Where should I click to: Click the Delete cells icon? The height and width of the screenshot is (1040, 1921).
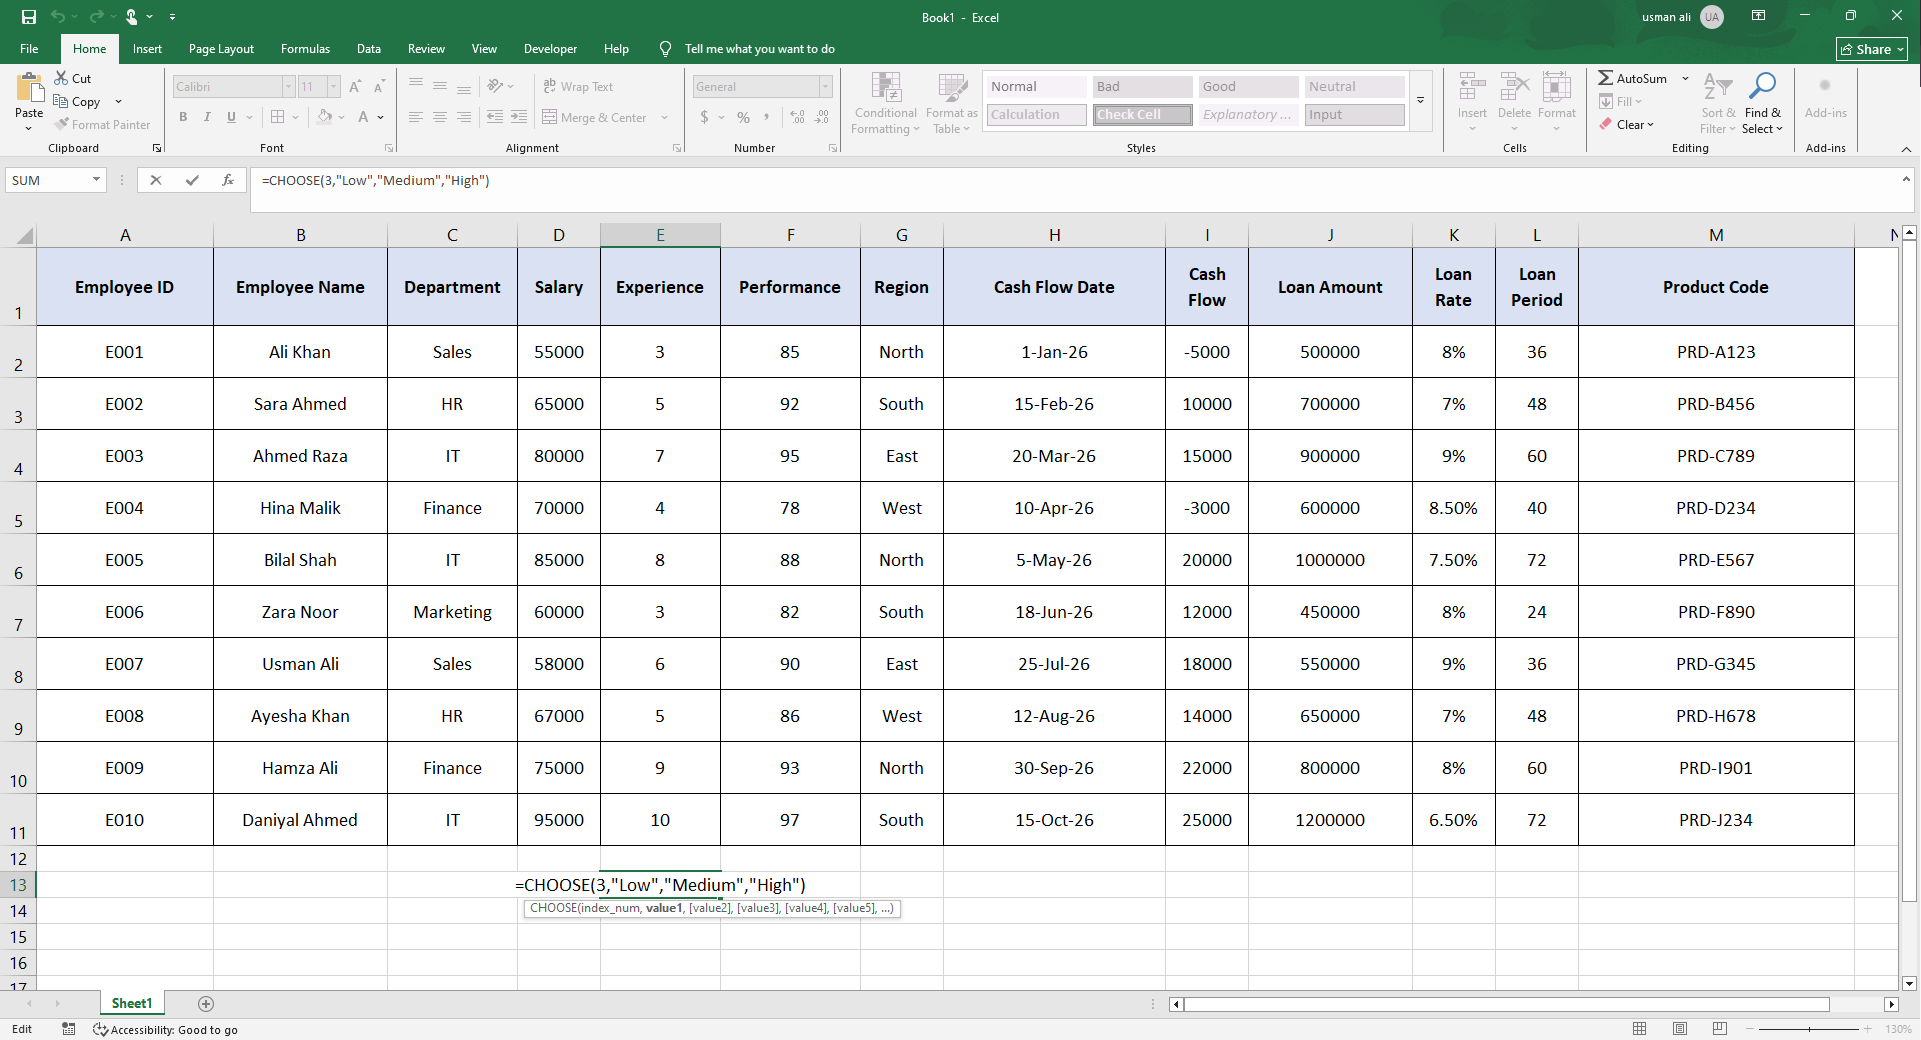(1514, 88)
